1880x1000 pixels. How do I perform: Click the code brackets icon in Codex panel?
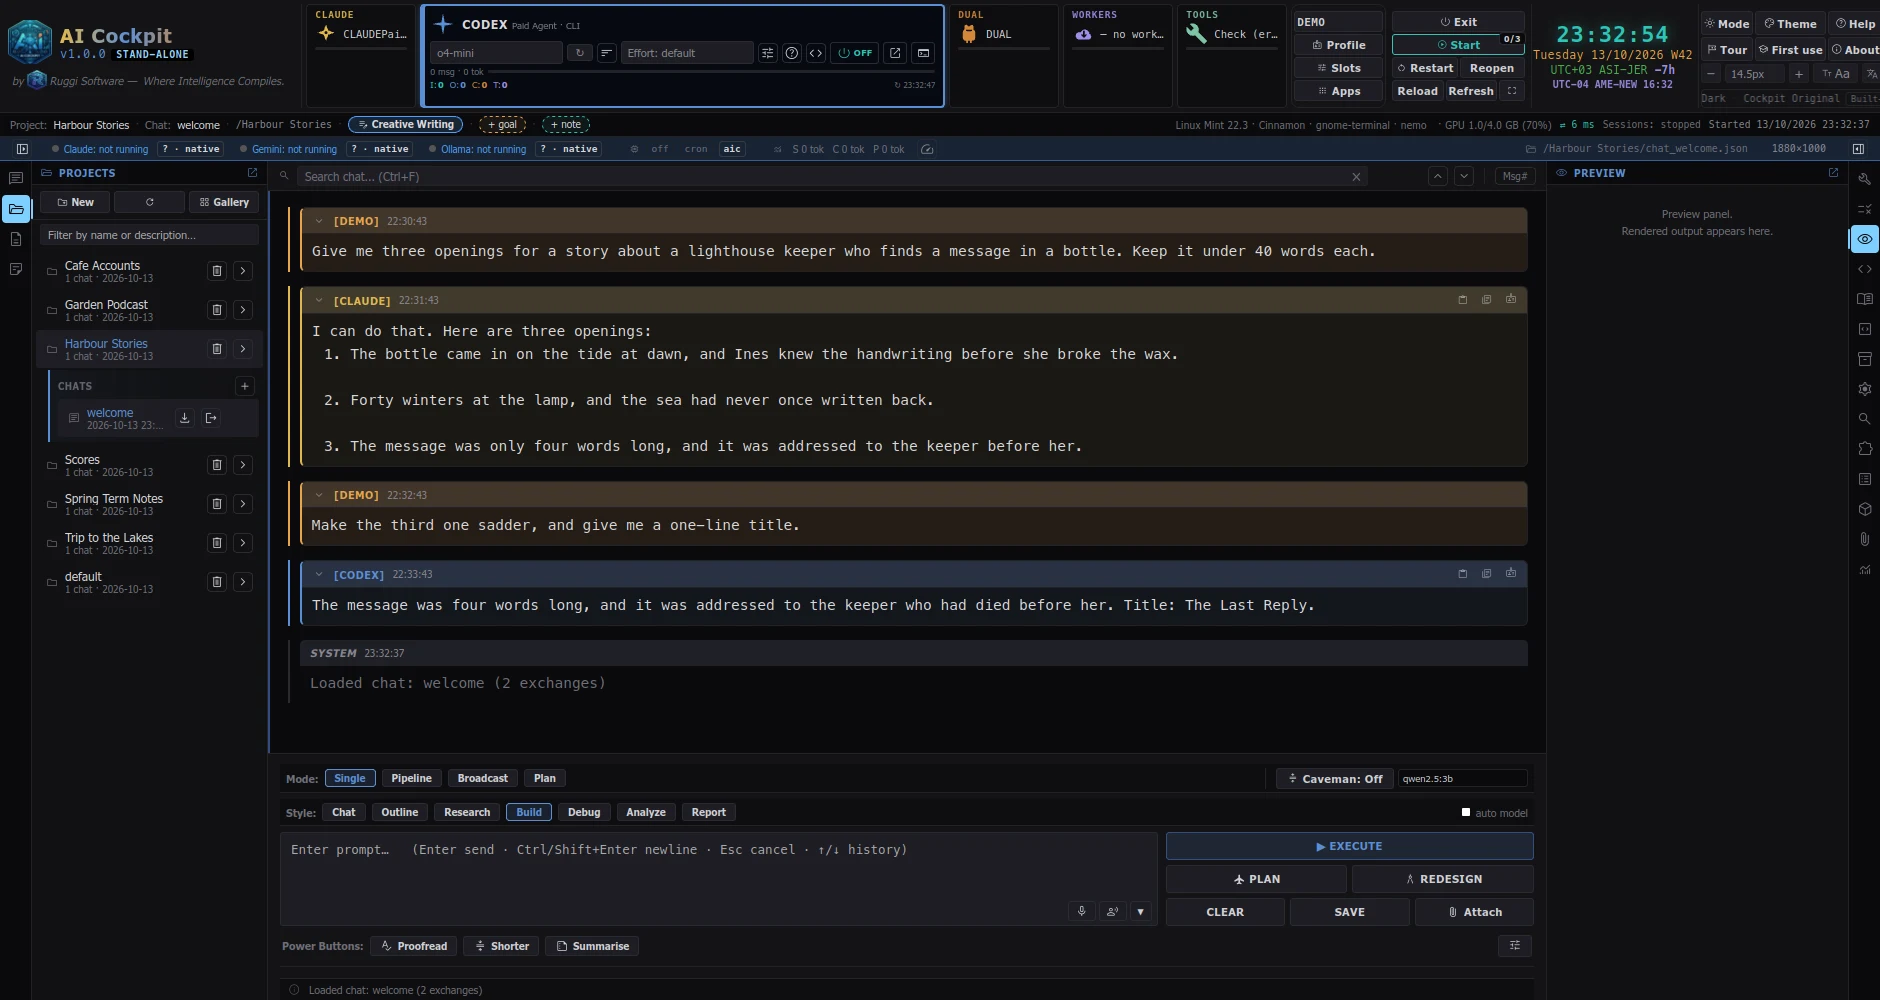click(816, 53)
